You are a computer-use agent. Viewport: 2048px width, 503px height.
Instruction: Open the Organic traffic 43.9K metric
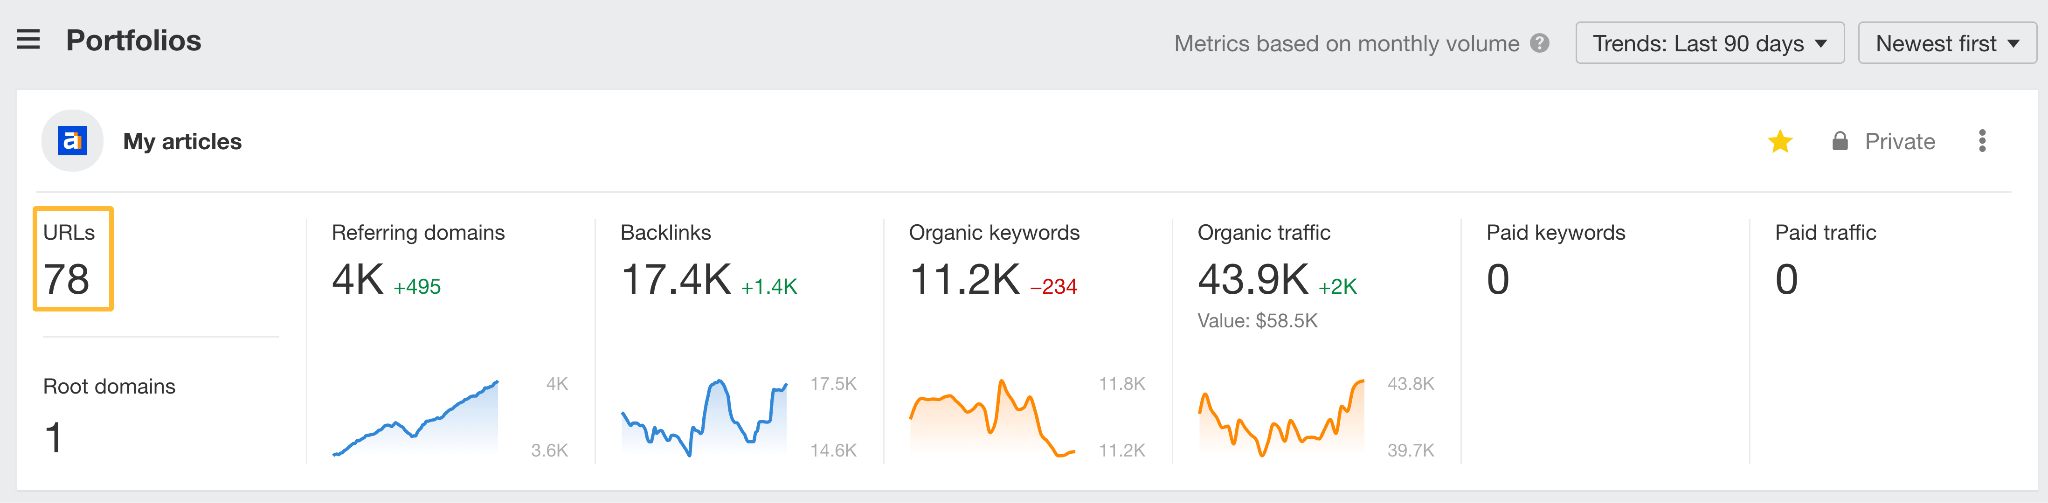(x=1252, y=280)
